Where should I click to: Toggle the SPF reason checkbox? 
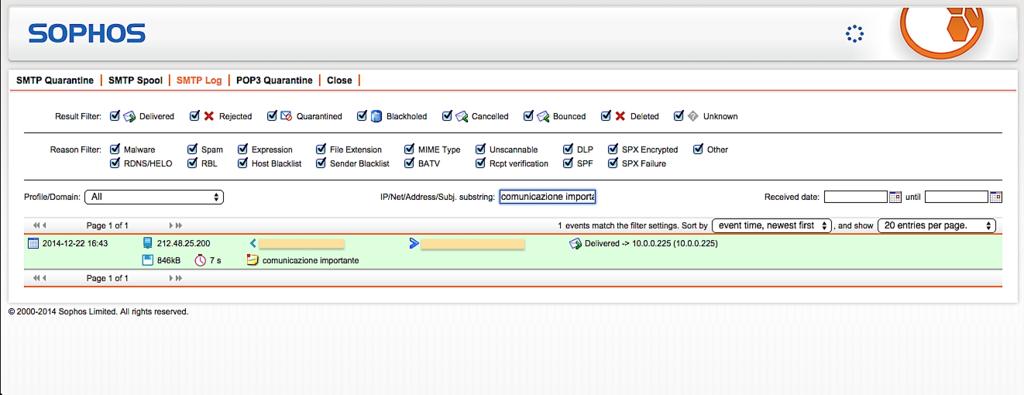[x=568, y=163]
